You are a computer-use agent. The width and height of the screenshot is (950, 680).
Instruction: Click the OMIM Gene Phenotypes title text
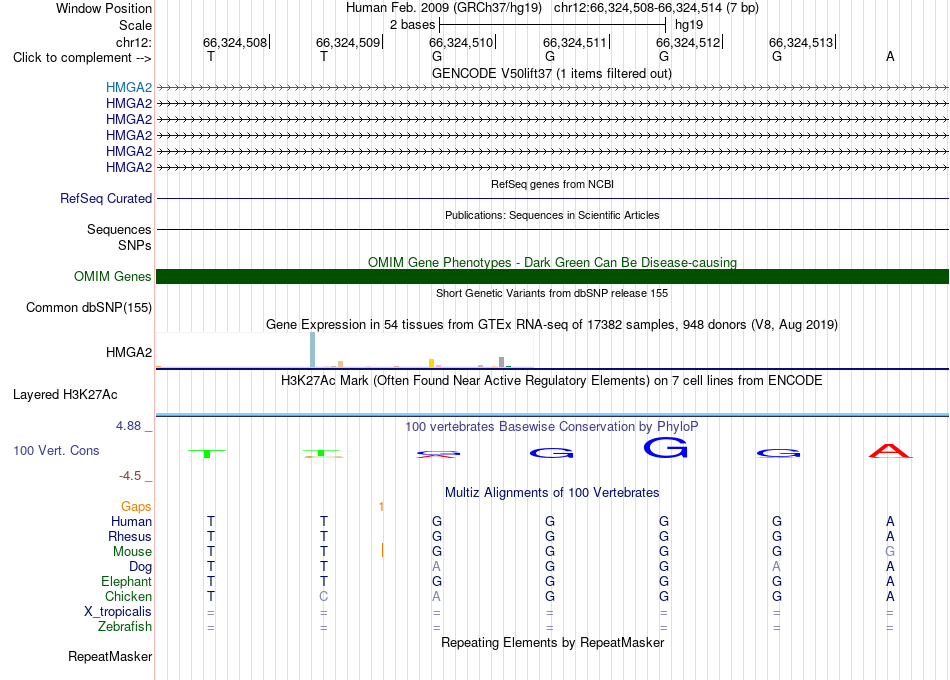[x=552, y=262]
